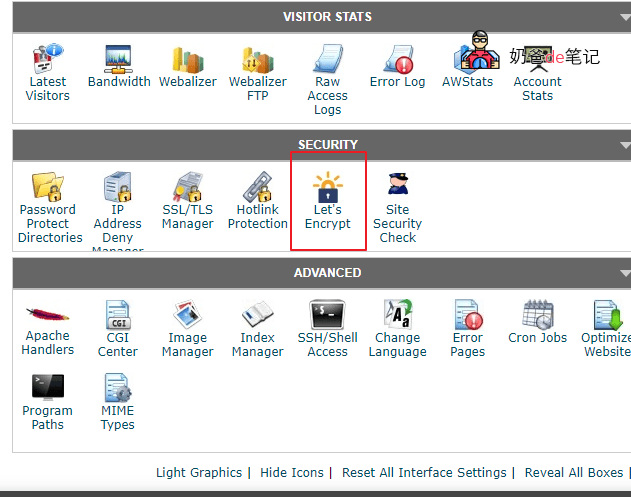Collapse the Visitor Stats section

(x=625, y=18)
